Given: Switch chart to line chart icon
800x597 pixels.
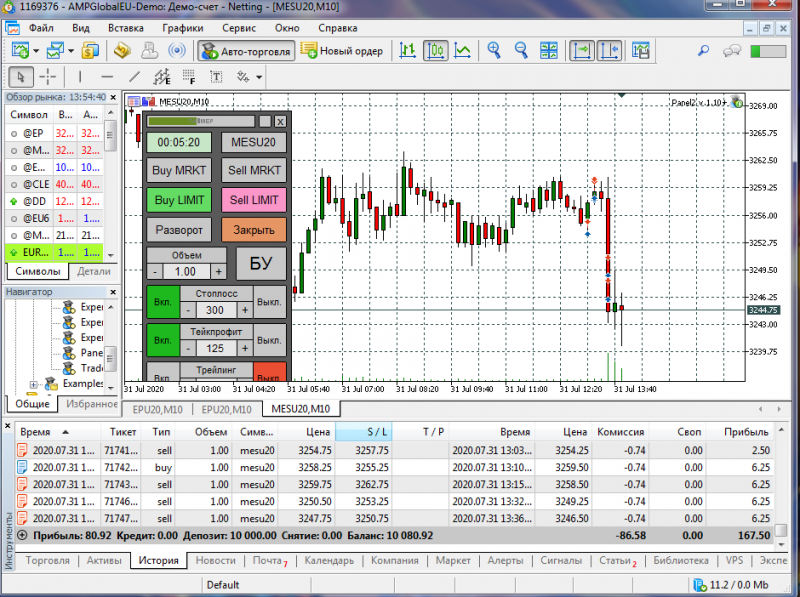Looking at the screenshot, I should [x=462, y=51].
